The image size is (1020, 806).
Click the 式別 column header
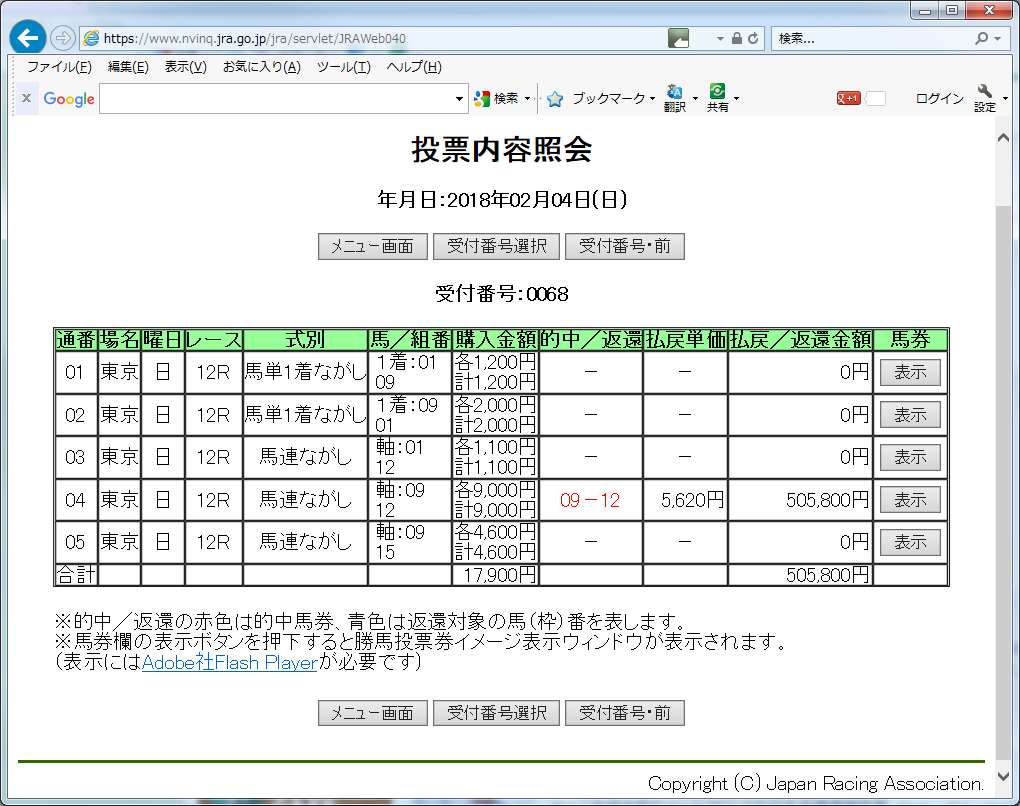click(305, 340)
